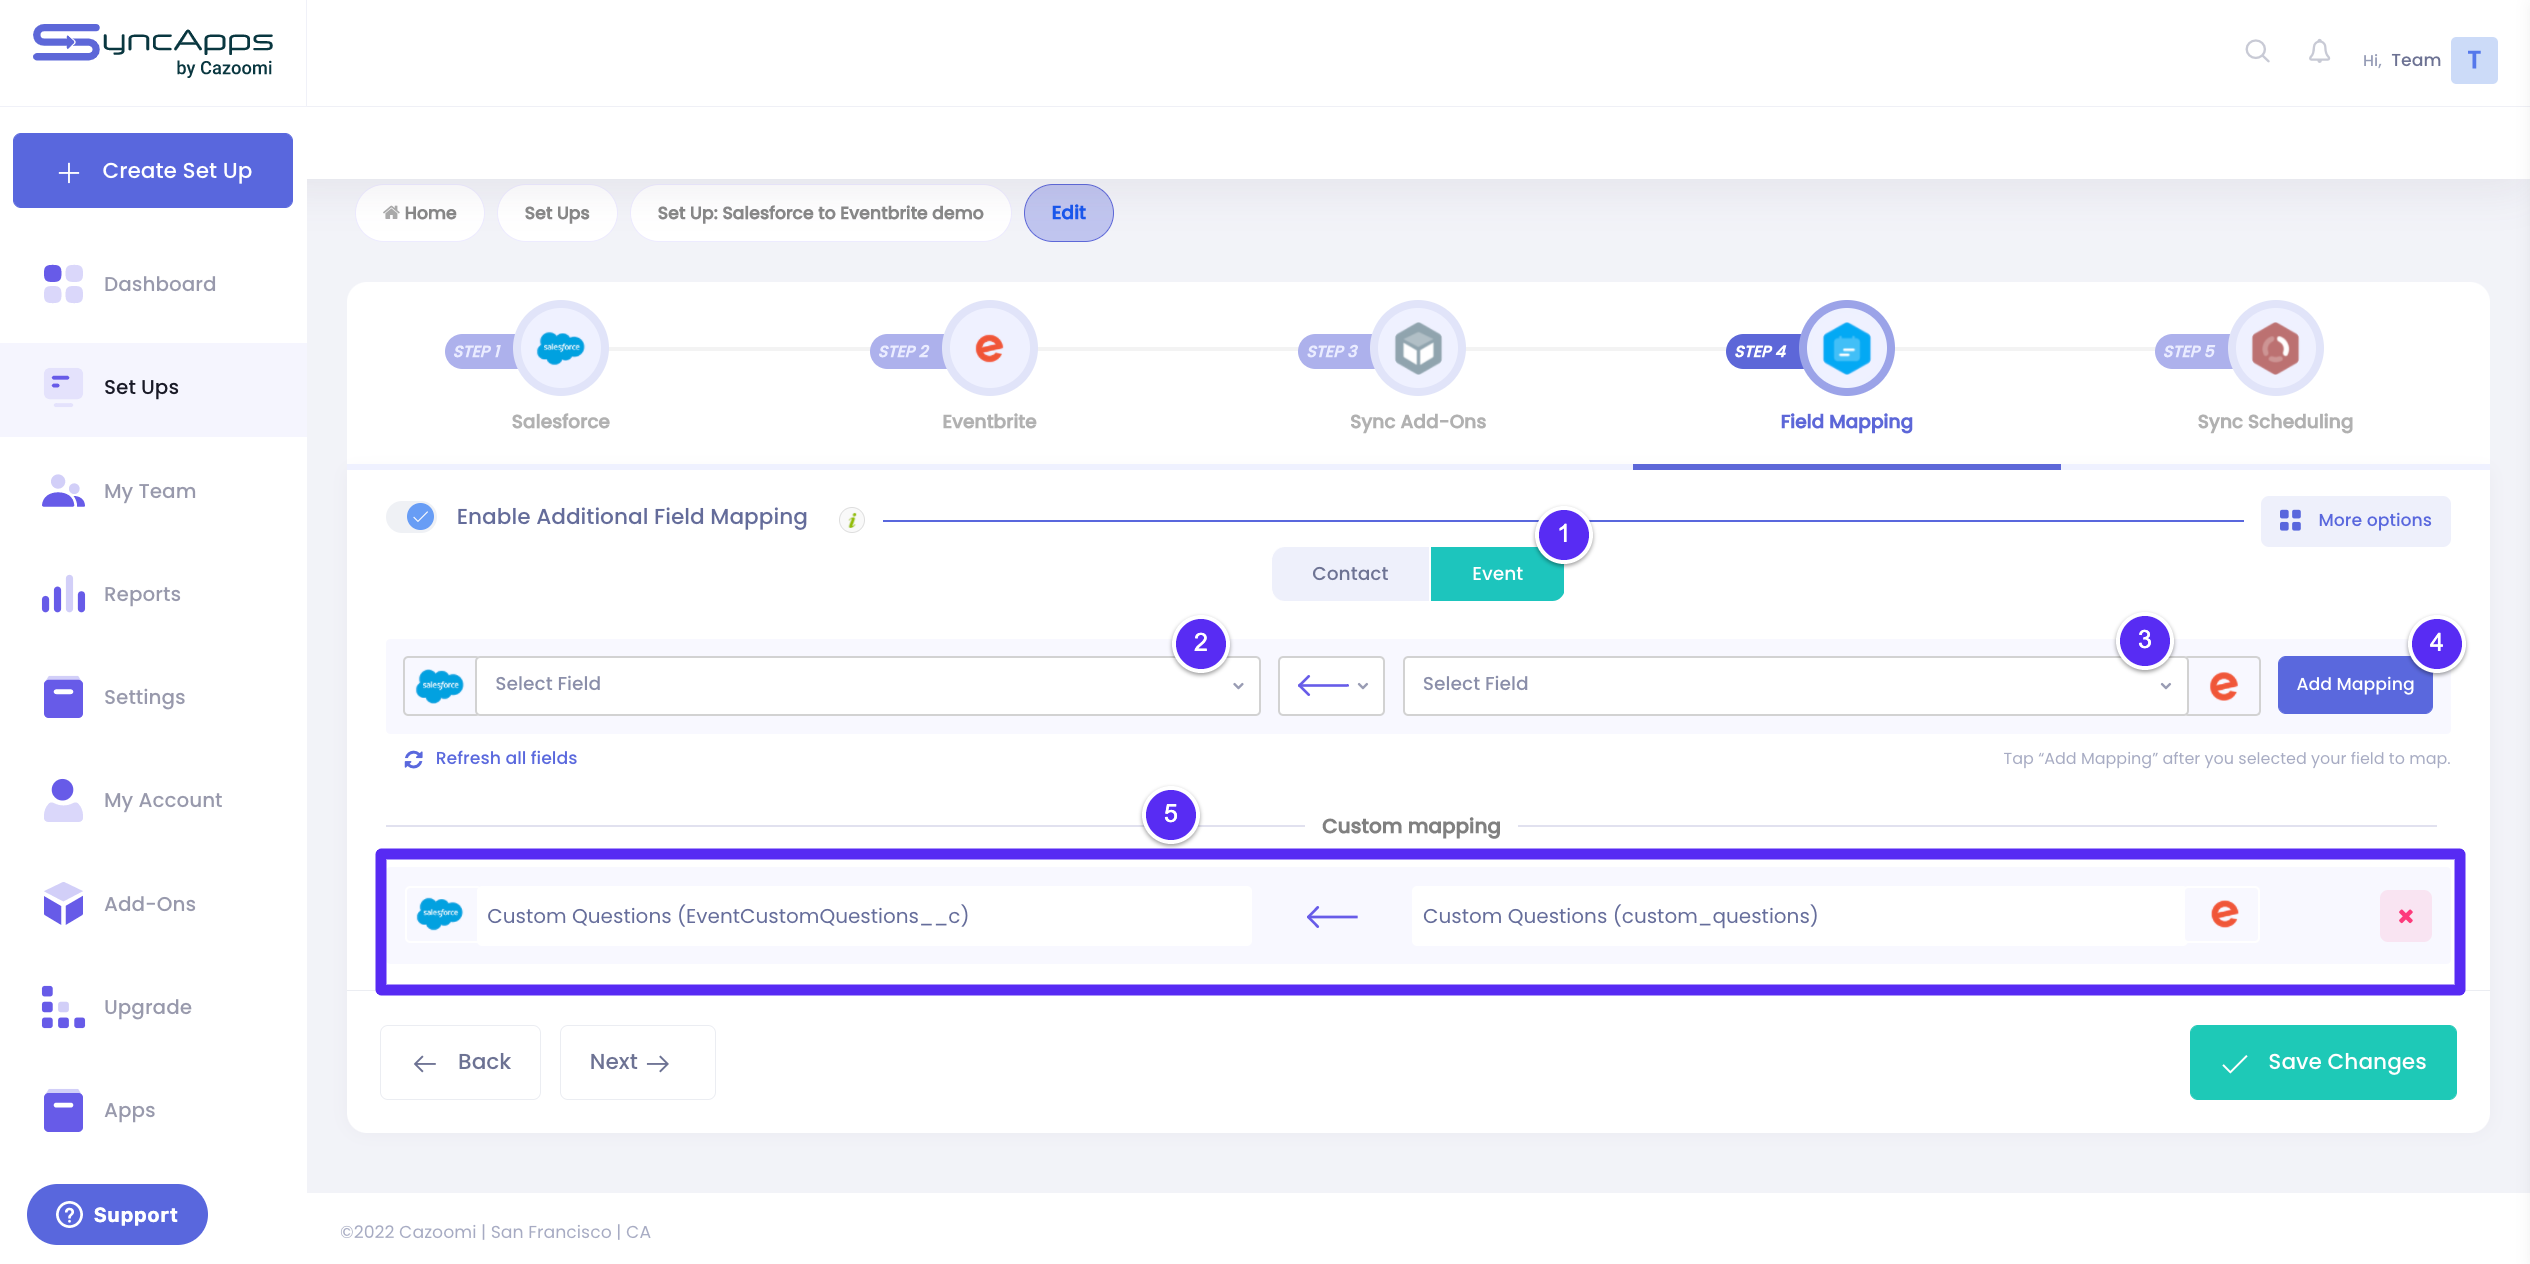Click the Eventbrite icon in the custom_questions row
The height and width of the screenshot is (1264, 2530).
point(2224,914)
